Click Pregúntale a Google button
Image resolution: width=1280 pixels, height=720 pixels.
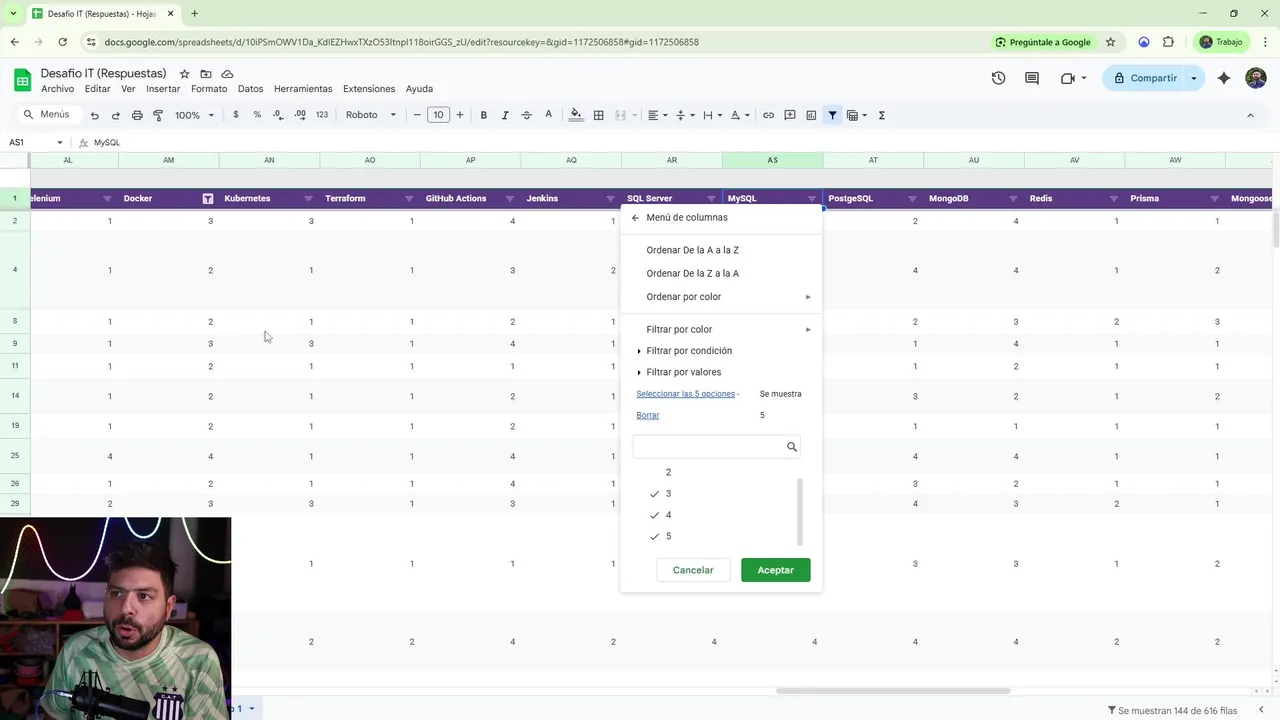coord(1042,42)
